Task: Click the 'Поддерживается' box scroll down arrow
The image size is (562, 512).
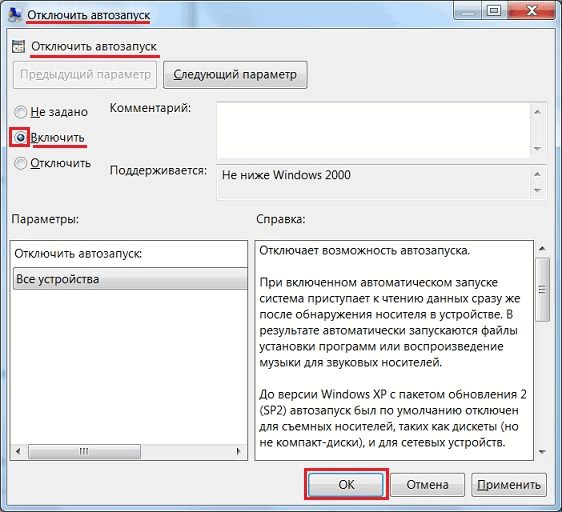Action: click(x=537, y=190)
